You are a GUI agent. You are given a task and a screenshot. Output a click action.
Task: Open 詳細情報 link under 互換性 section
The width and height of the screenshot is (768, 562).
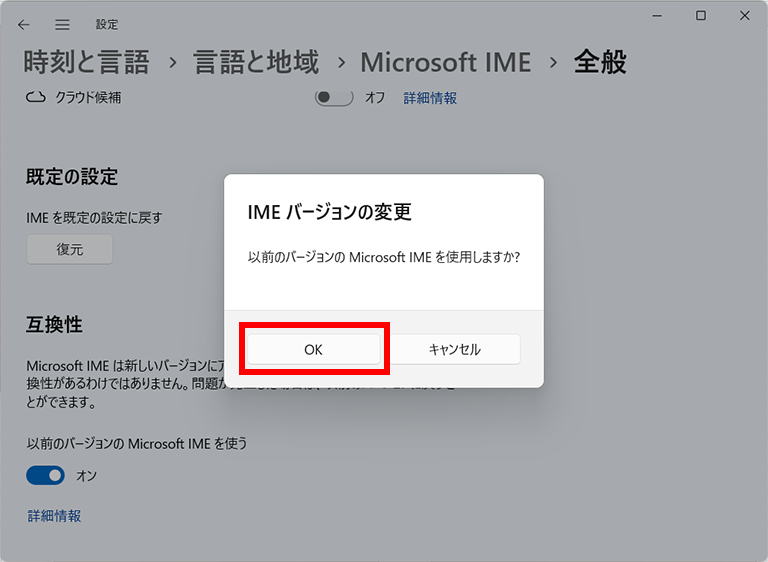point(54,516)
